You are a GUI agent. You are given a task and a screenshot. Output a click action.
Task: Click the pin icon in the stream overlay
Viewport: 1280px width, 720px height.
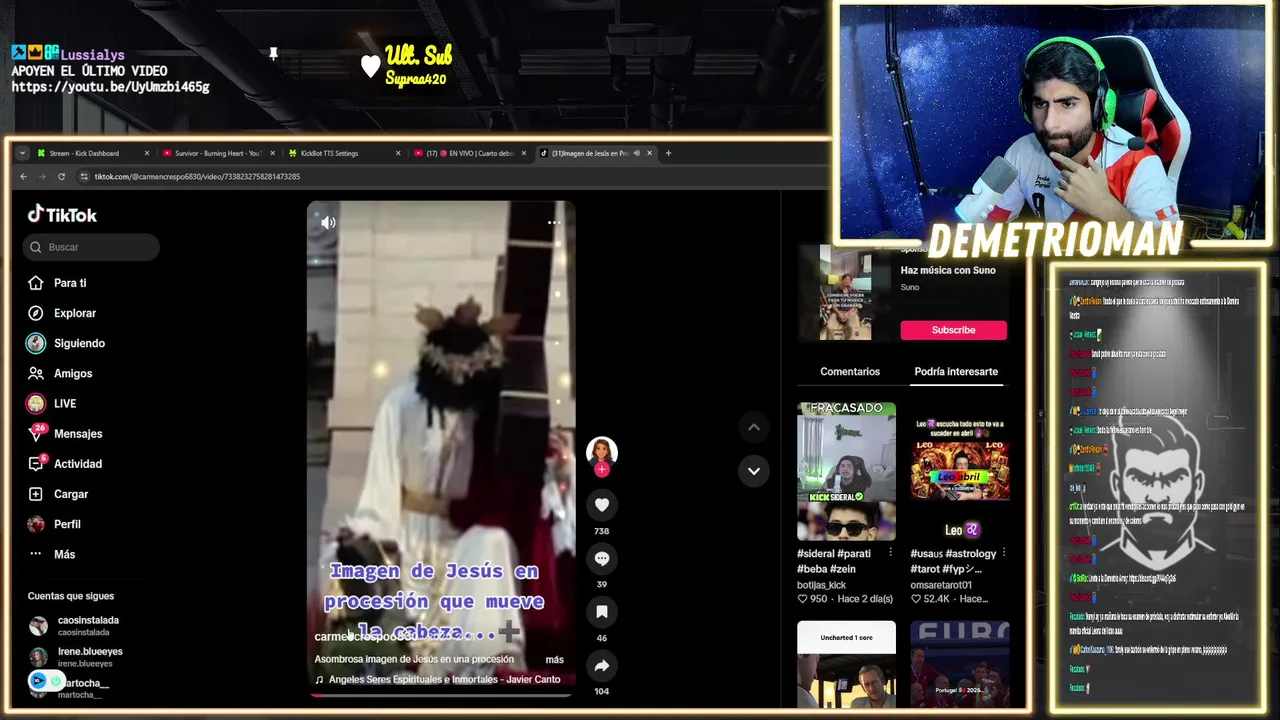[x=273, y=53]
